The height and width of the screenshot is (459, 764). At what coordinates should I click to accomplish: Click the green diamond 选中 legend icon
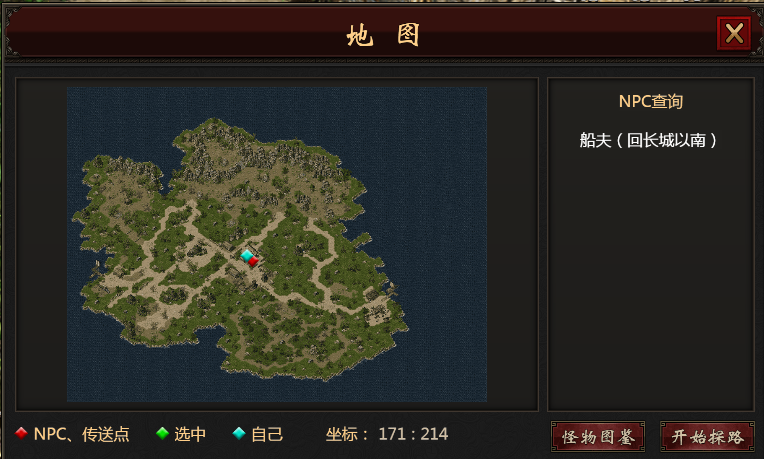[x=162, y=433]
